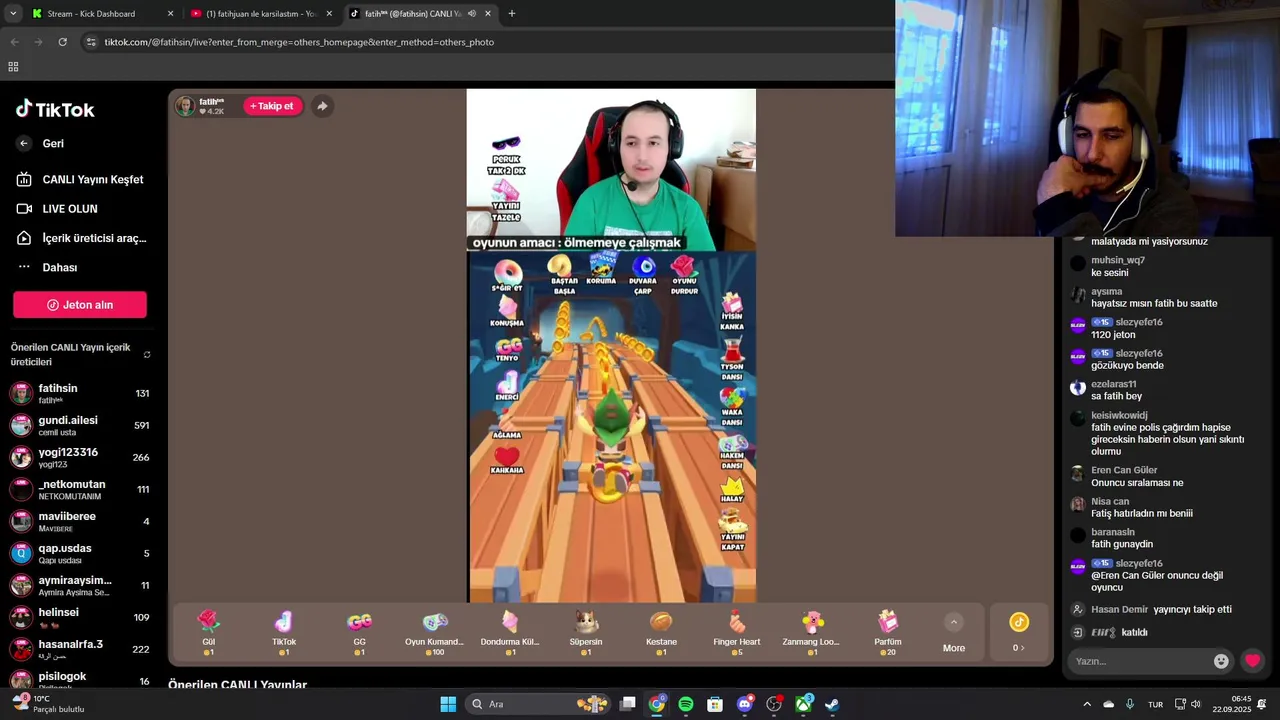Open yogi123316 suggested live stream
Viewport: 1280px width, 720px height.
tap(80, 457)
